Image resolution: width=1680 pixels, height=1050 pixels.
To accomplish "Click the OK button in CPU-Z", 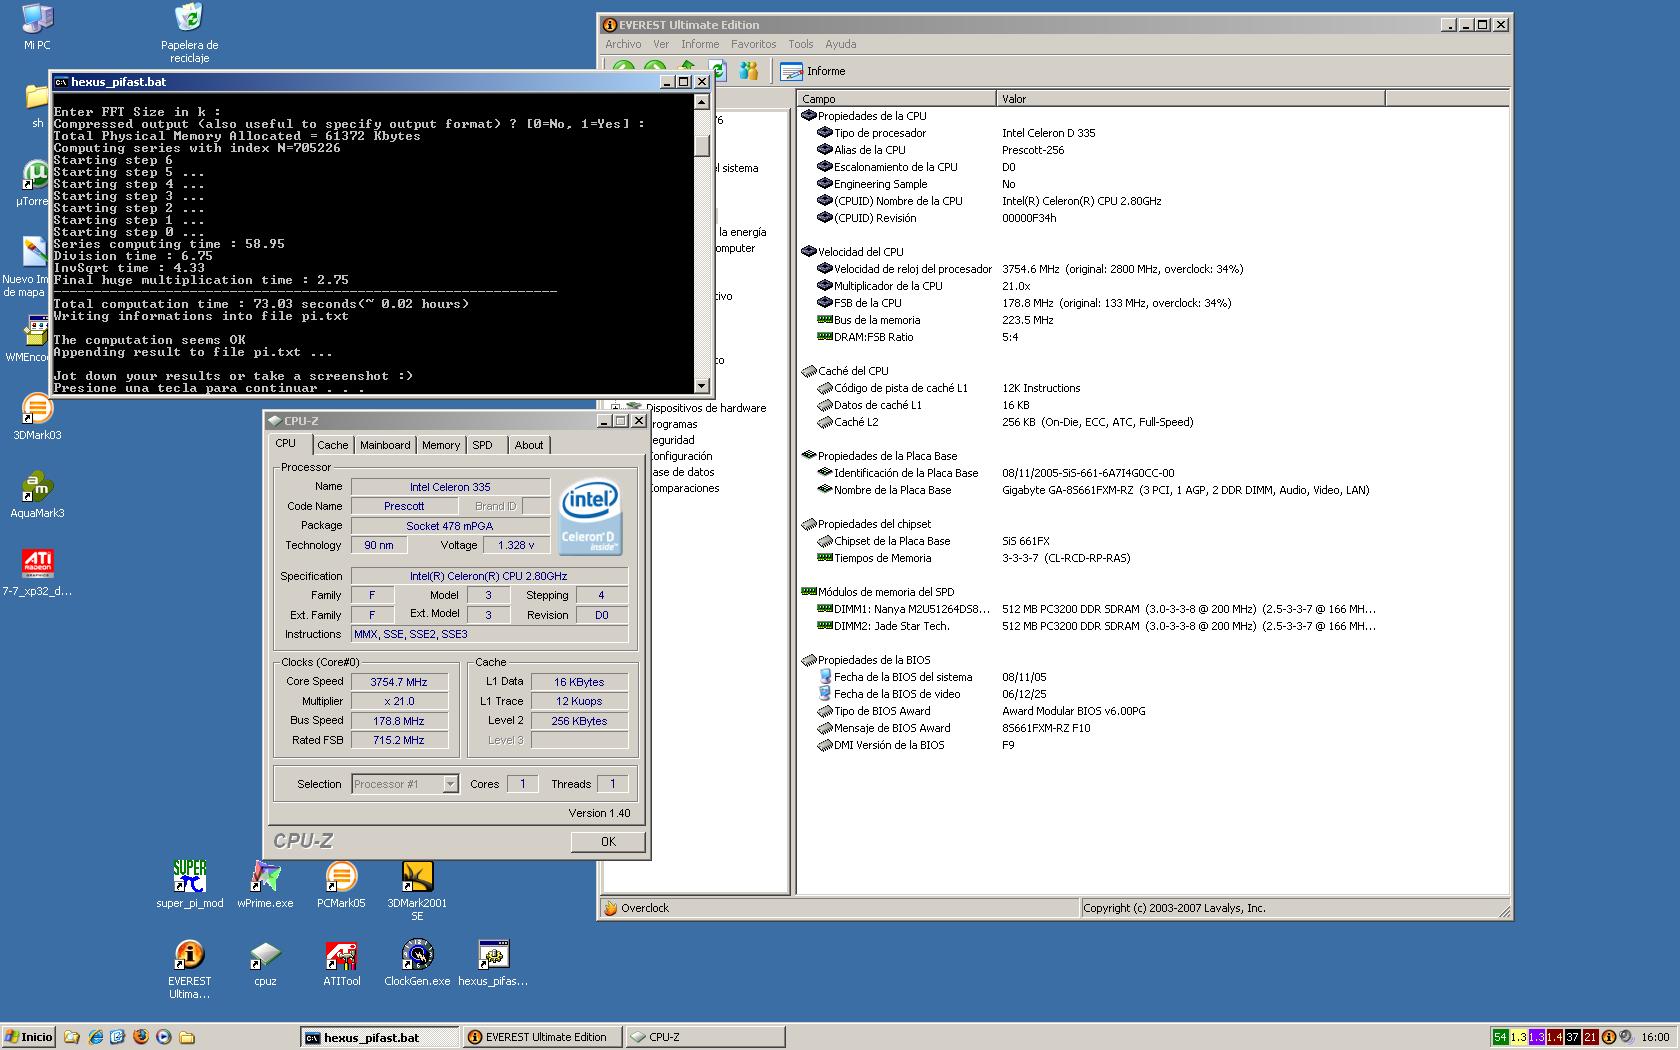I will point(608,842).
